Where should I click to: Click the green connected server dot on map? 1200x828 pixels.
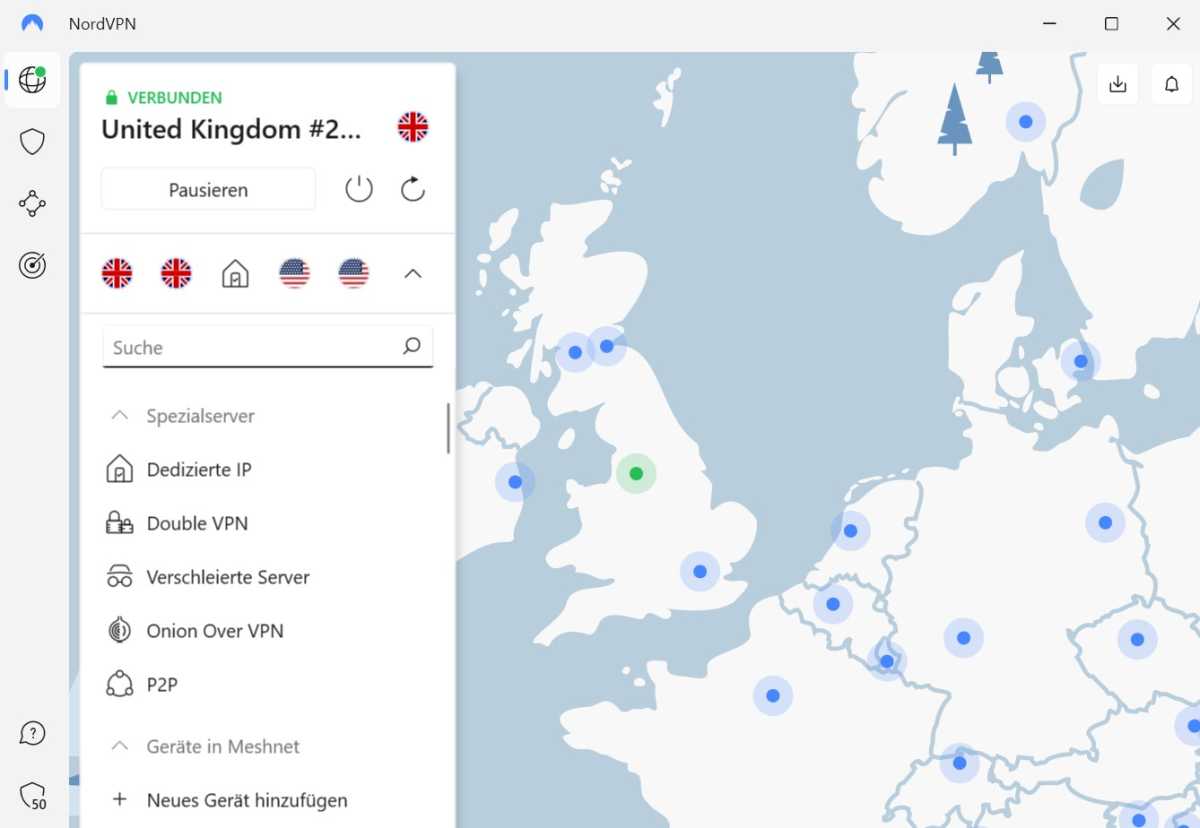pos(635,473)
